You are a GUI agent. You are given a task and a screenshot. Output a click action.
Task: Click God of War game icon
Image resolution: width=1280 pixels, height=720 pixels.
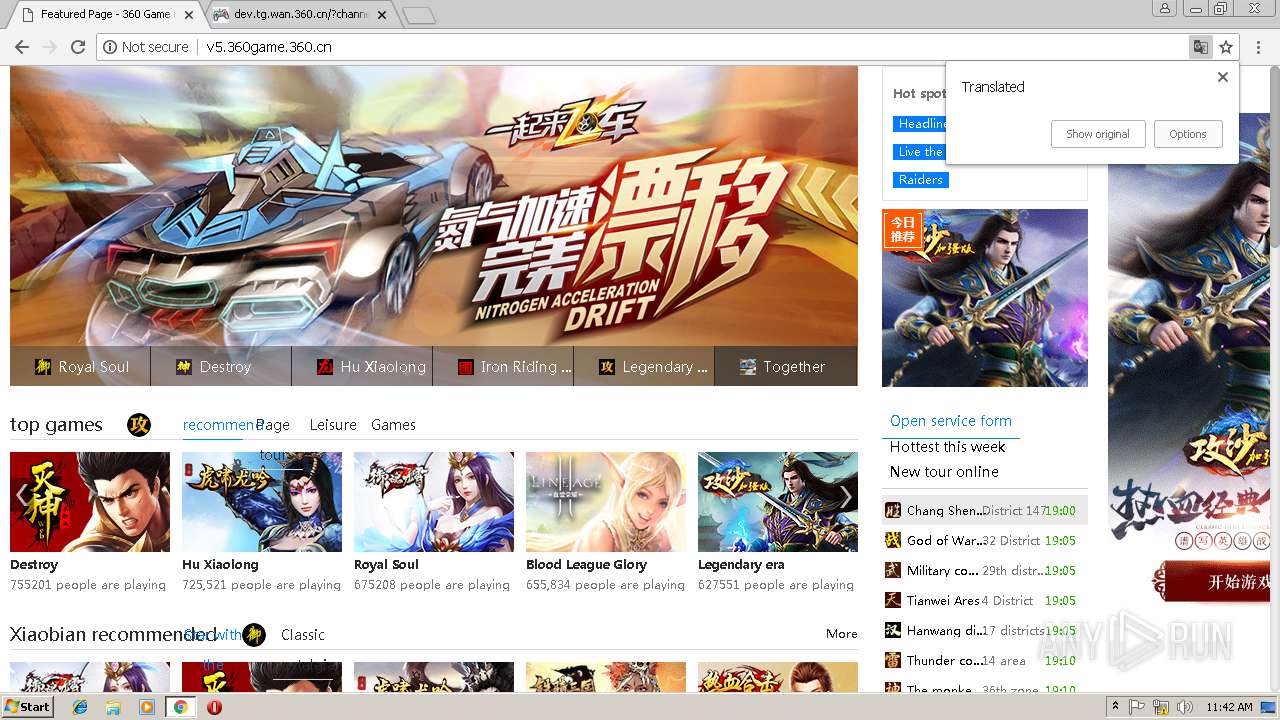(x=893, y=540)
